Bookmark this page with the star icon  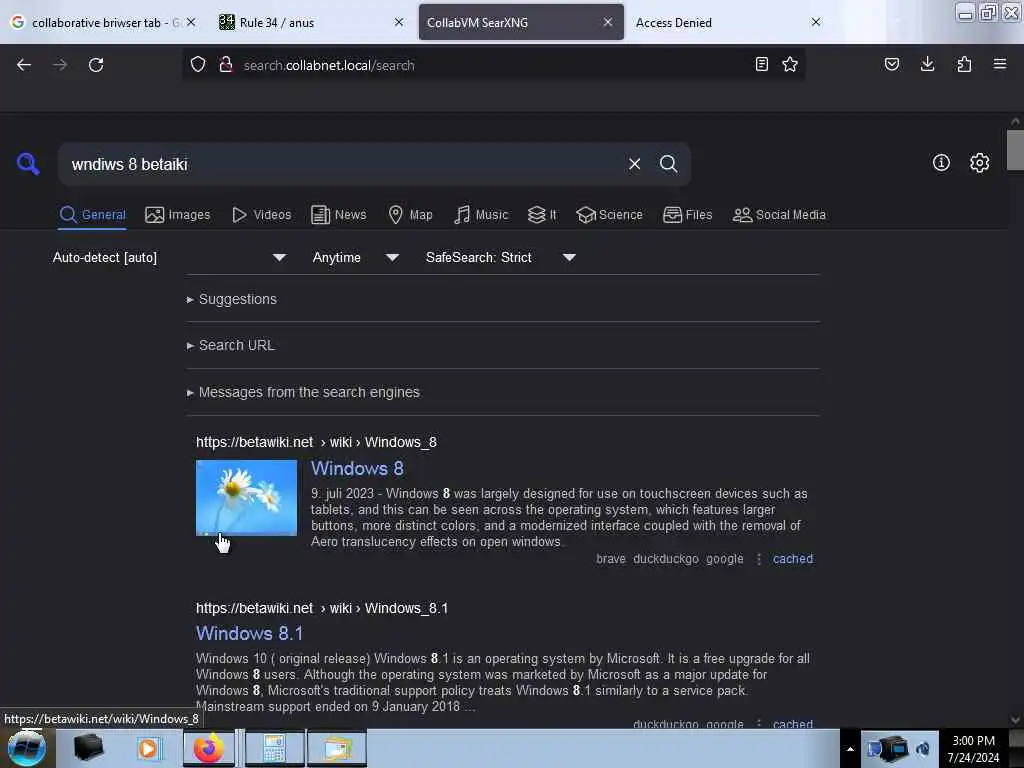pyautogui.click(x=790, y=64)
